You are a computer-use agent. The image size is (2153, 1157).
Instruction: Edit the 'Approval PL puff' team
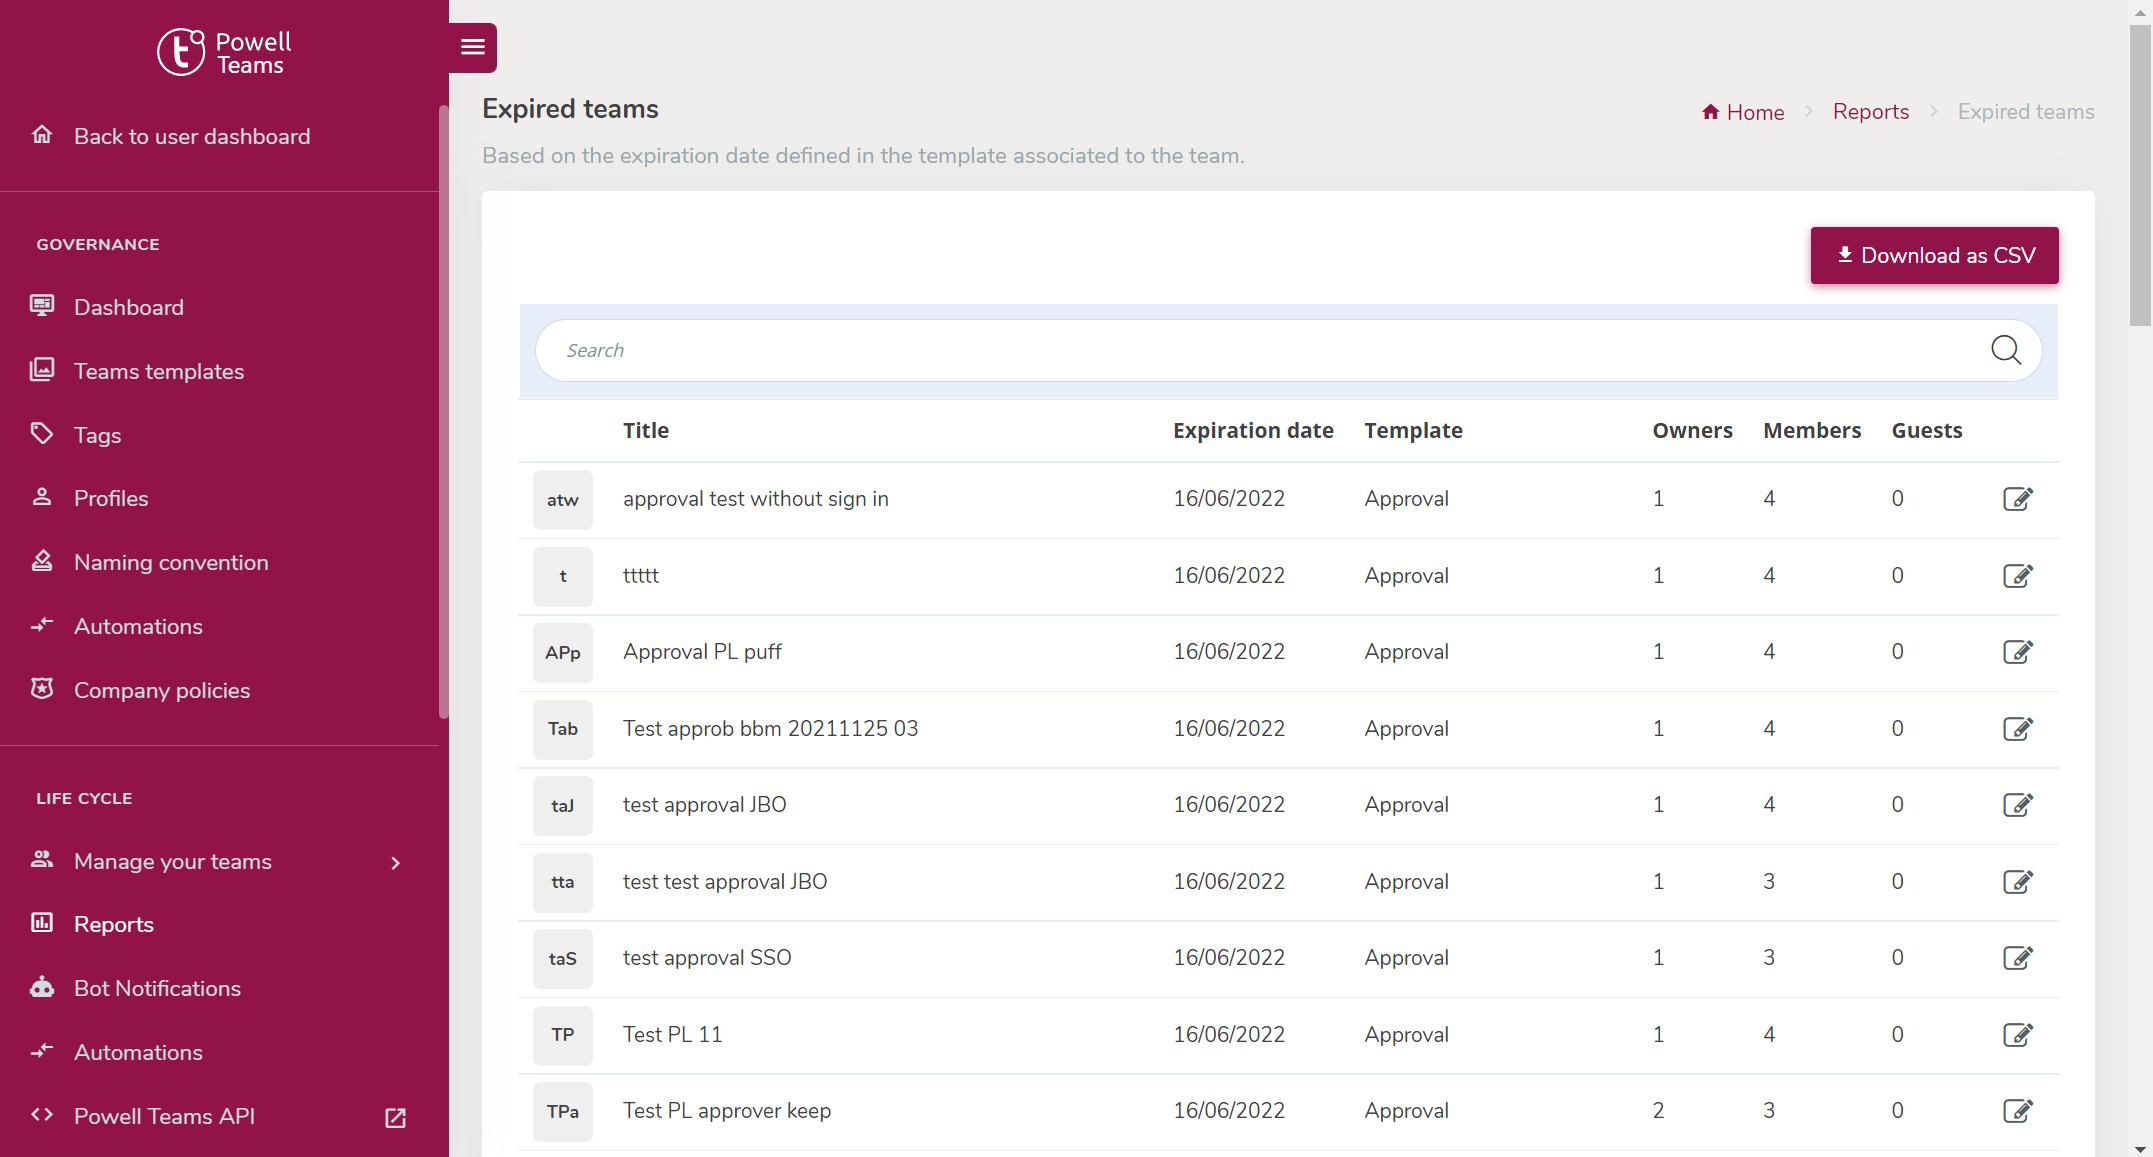click(x=2018, y=652)
